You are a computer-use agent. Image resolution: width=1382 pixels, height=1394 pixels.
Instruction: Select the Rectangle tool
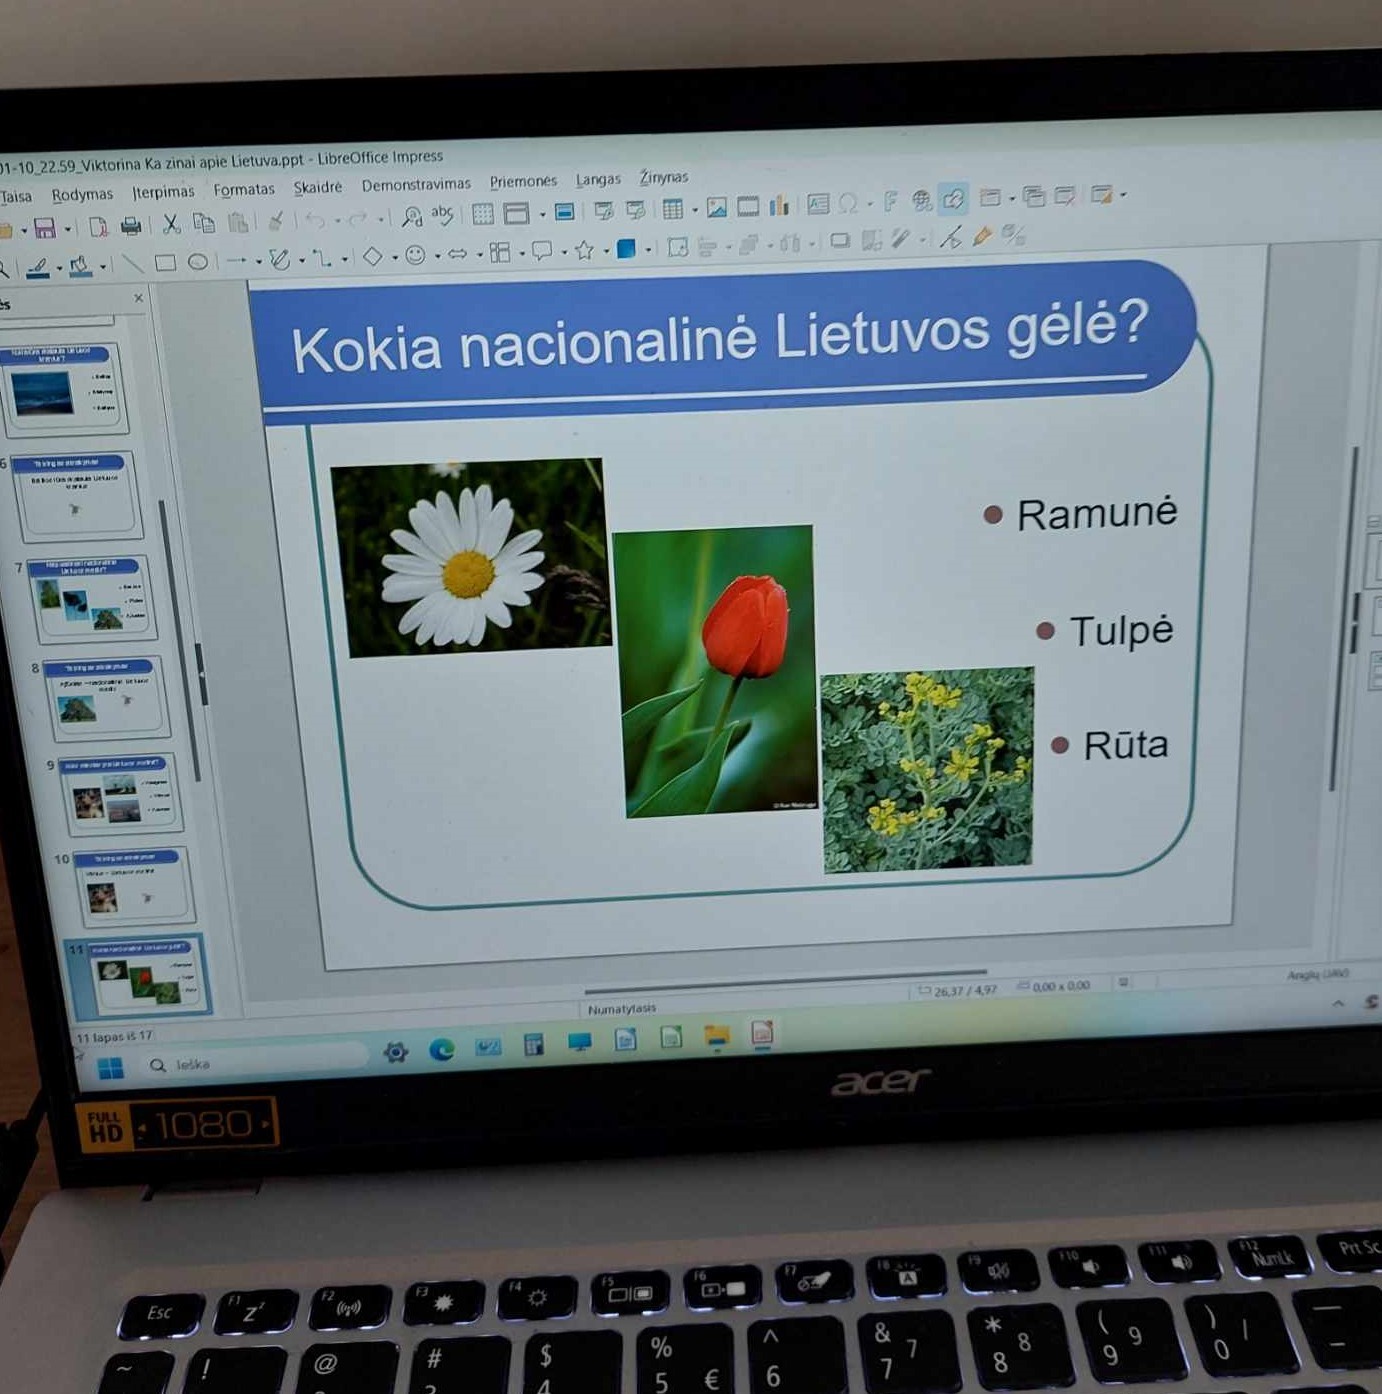point(165,263)
